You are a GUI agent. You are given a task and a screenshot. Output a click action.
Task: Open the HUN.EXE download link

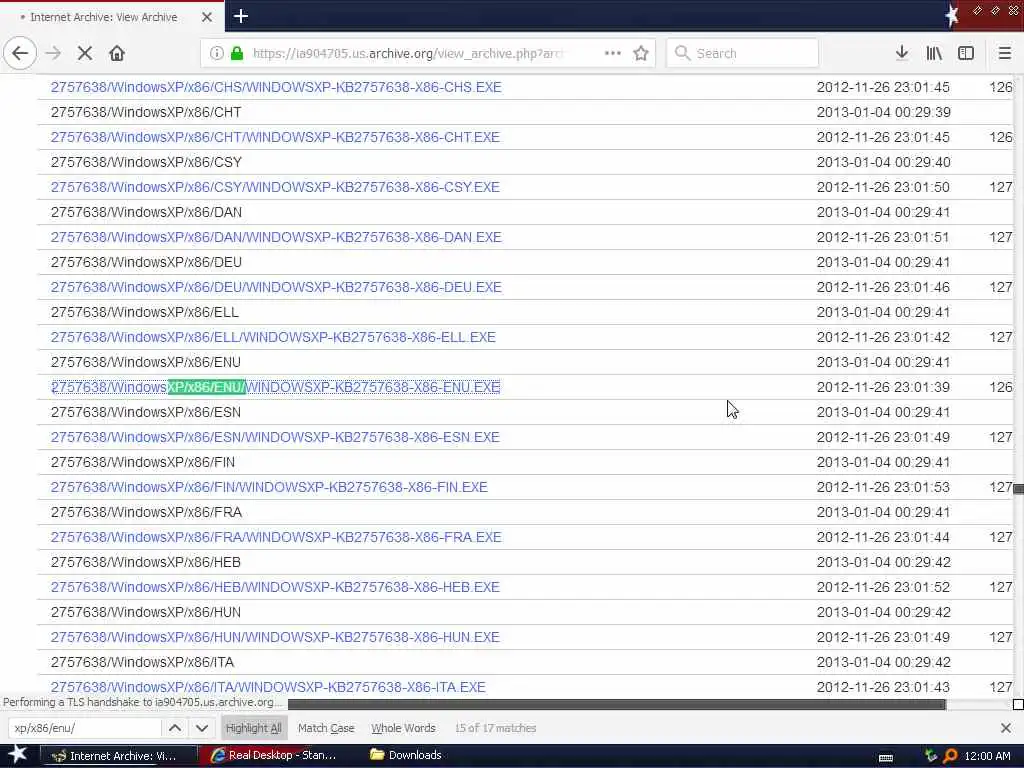[275, 637]
